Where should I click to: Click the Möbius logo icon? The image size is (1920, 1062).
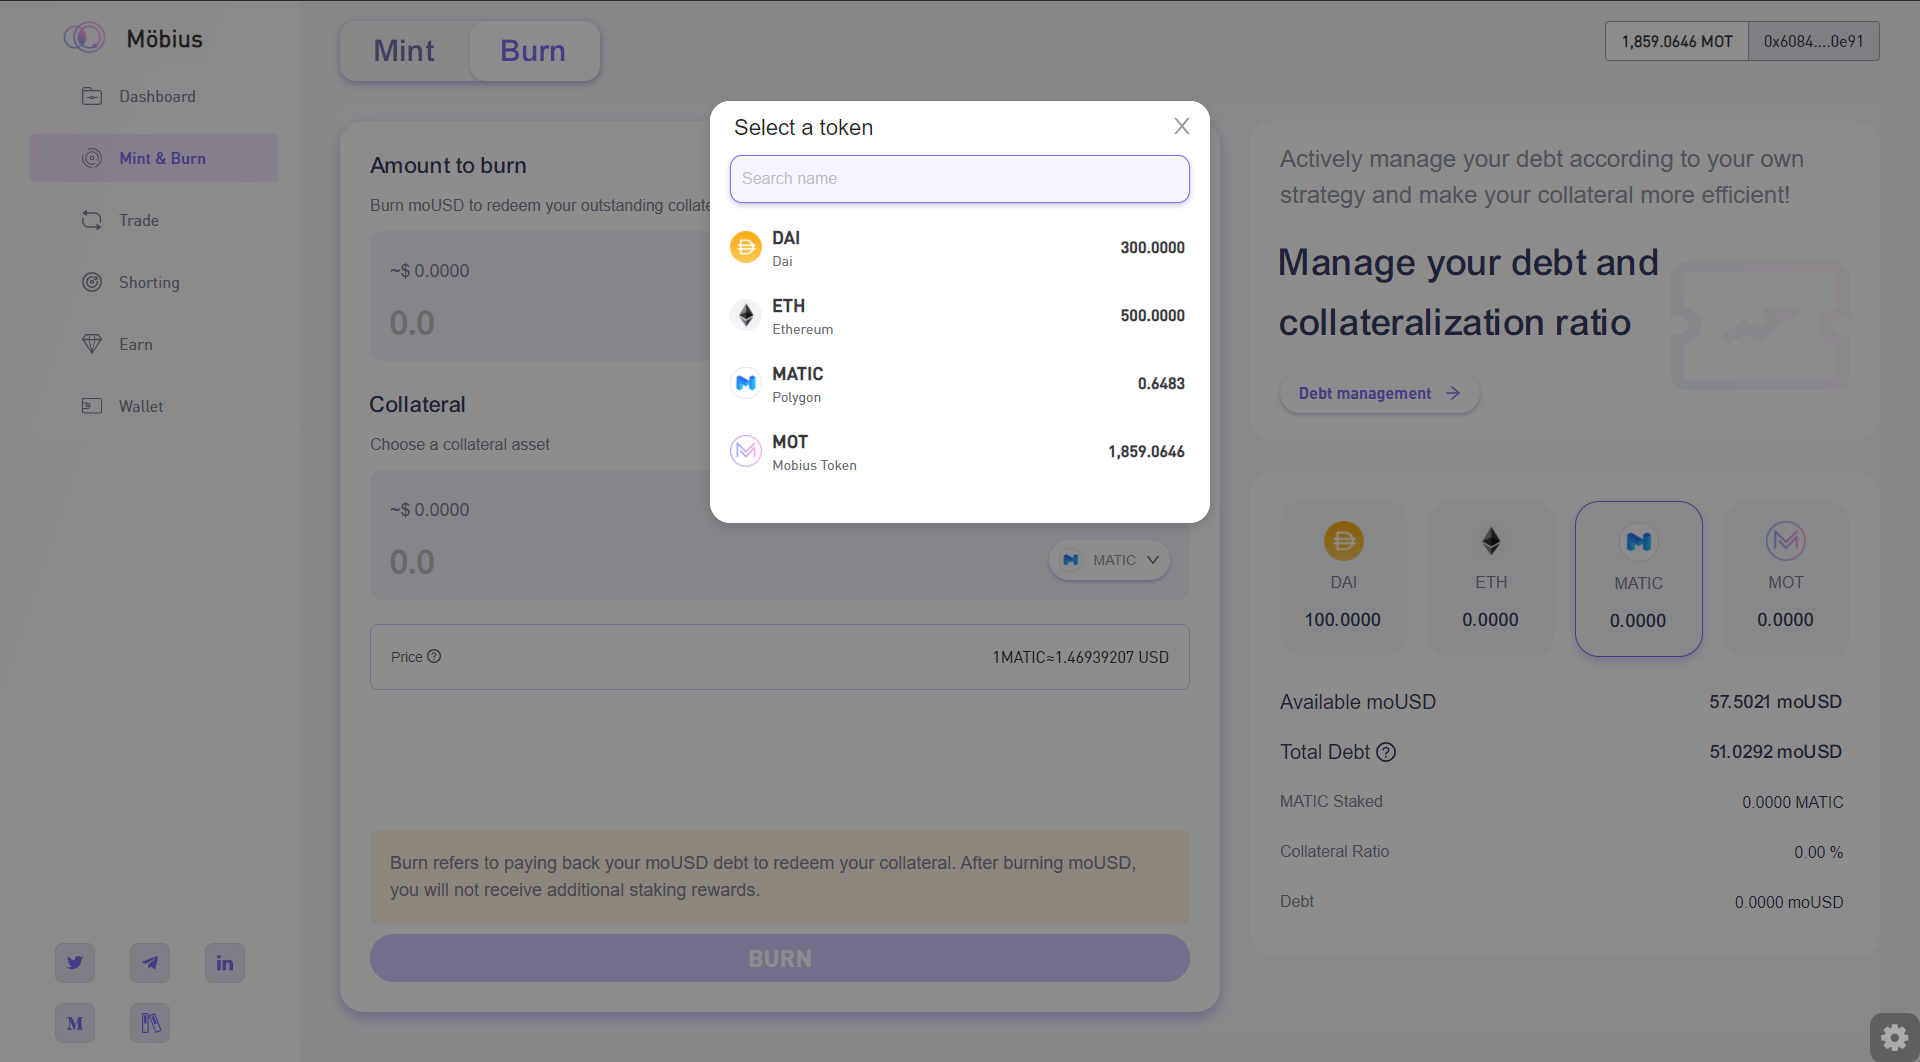(85, 38)
